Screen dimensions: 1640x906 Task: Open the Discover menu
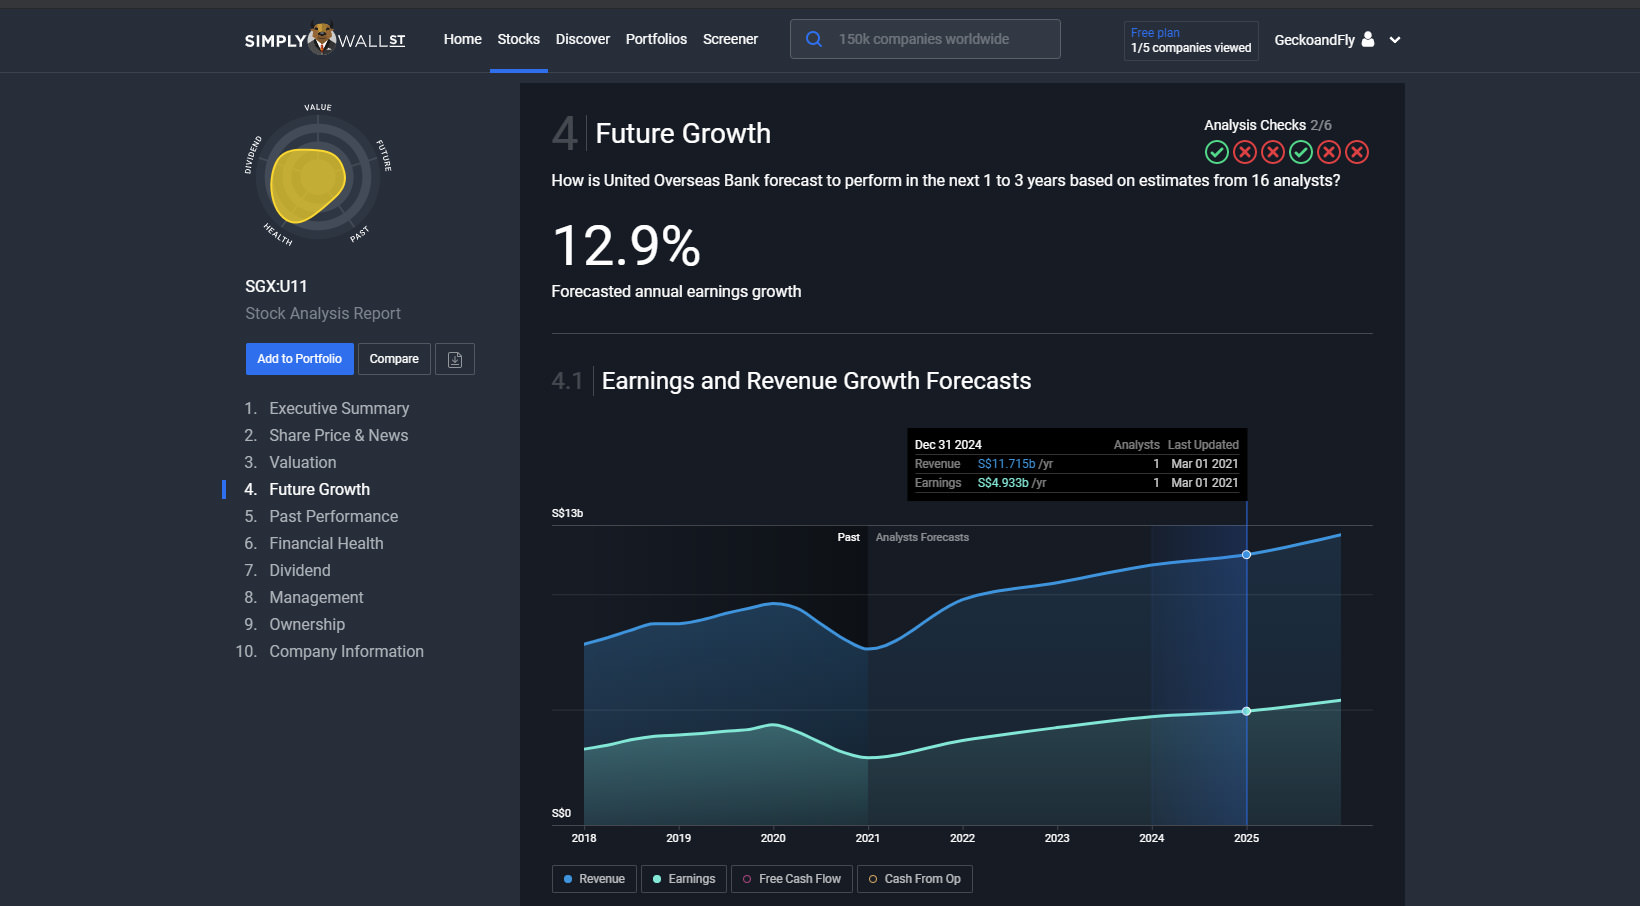tap(583, 39)
